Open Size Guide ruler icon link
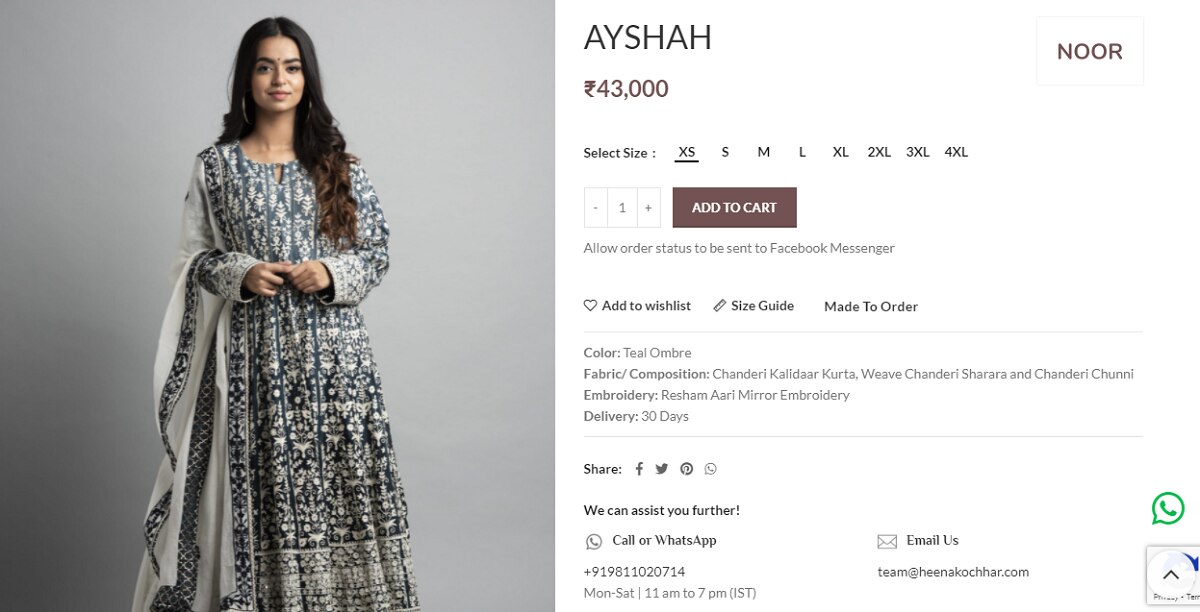The width and height of the screenshot is (1200, 612). pyautogui.click(x=720, y=305)
